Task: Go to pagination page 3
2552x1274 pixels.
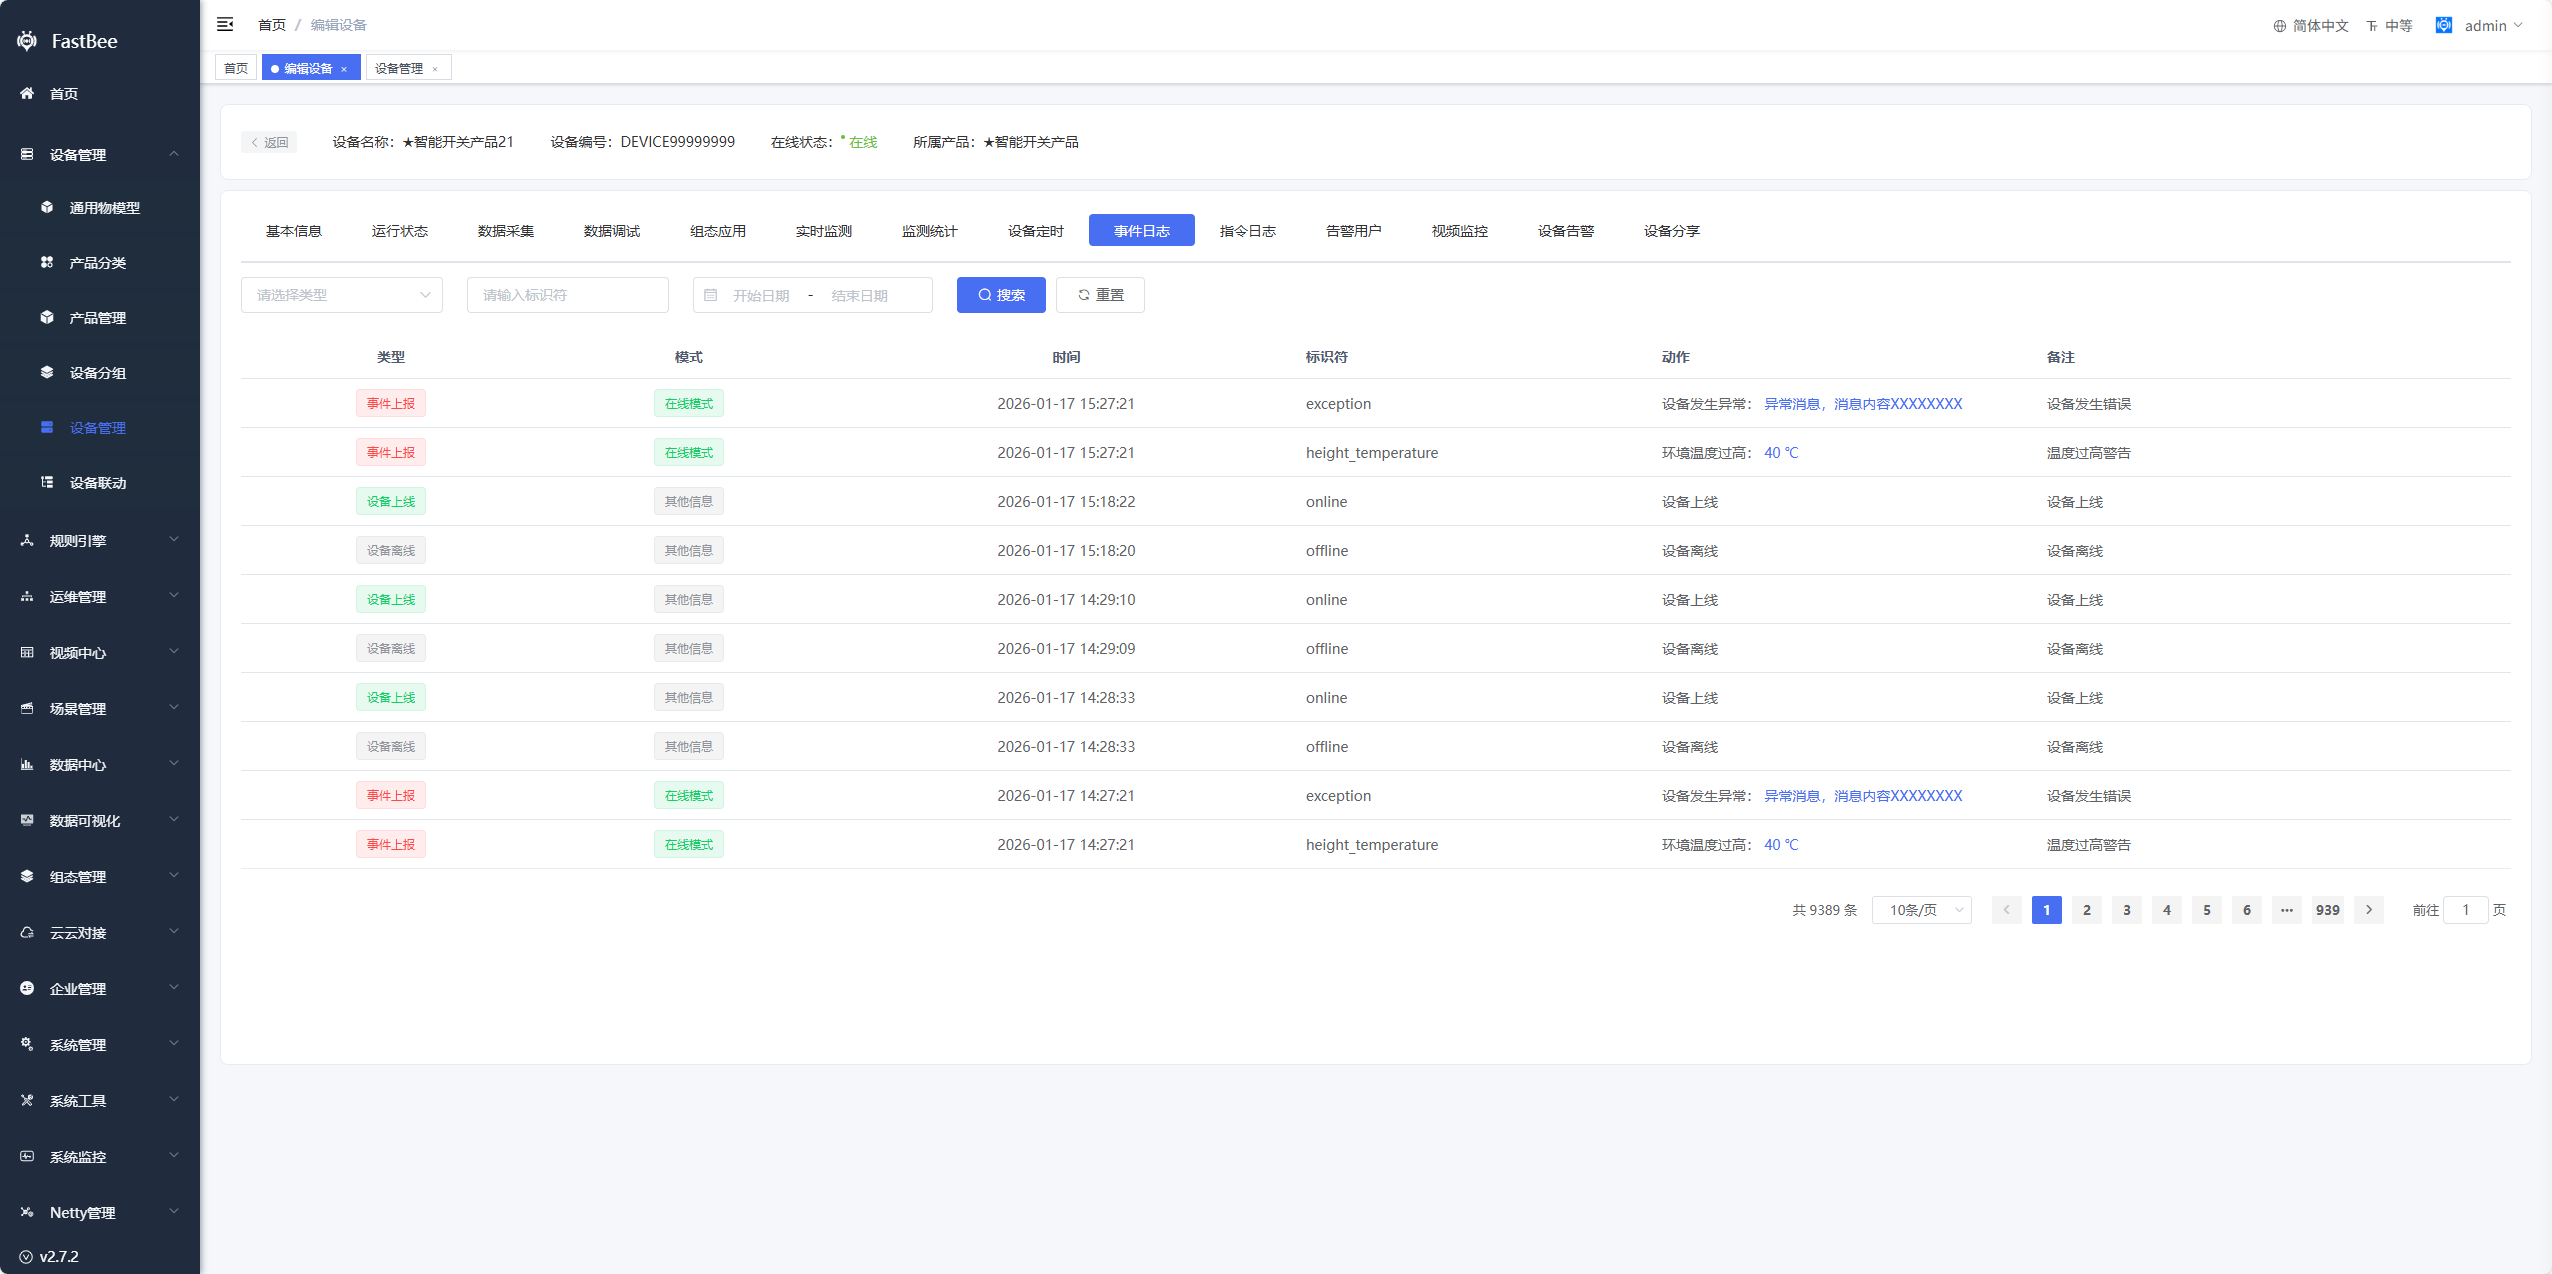Action: point(2126,910)
